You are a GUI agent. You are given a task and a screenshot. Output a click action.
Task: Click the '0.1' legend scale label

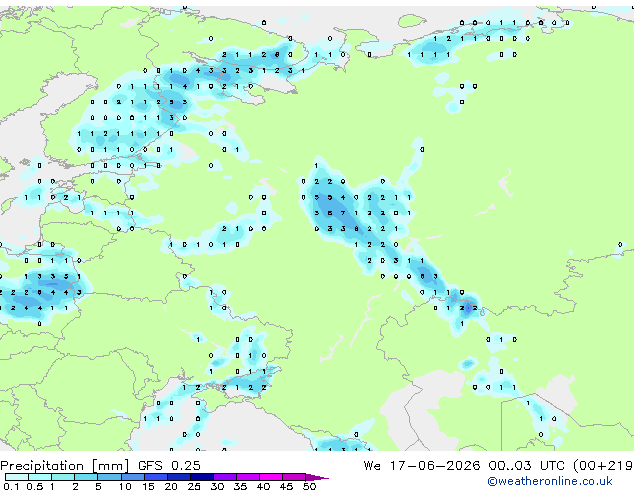click(x=11, y=486)
